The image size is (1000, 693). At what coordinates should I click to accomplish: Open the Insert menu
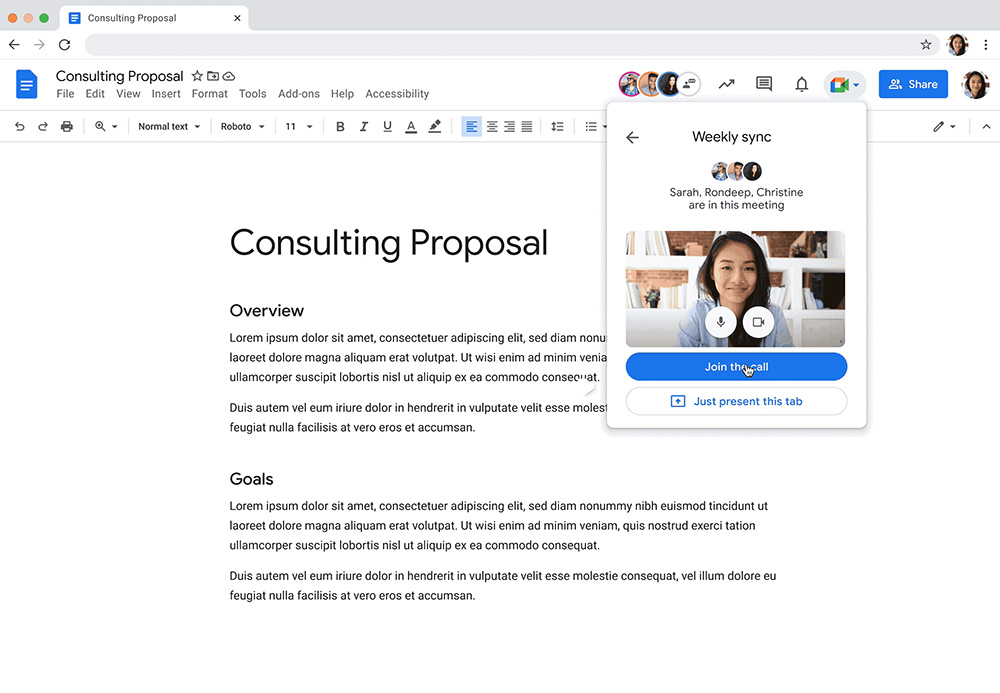pos(166,94)
